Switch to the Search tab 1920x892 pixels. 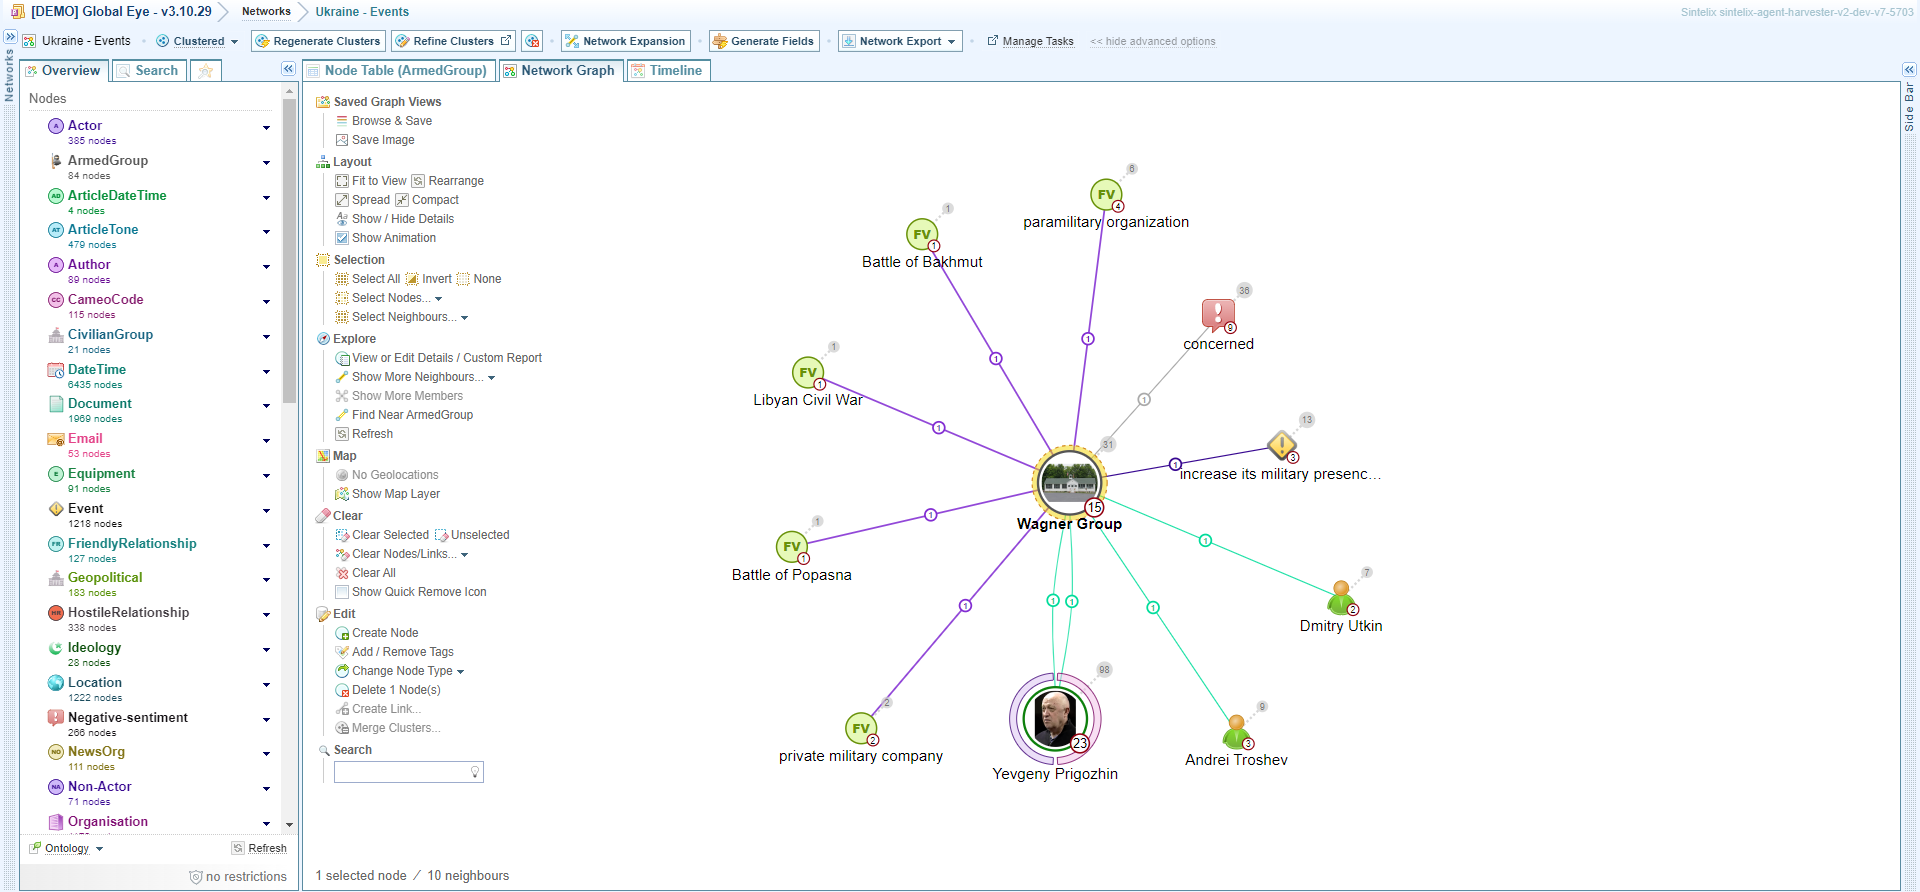(148, 71)
